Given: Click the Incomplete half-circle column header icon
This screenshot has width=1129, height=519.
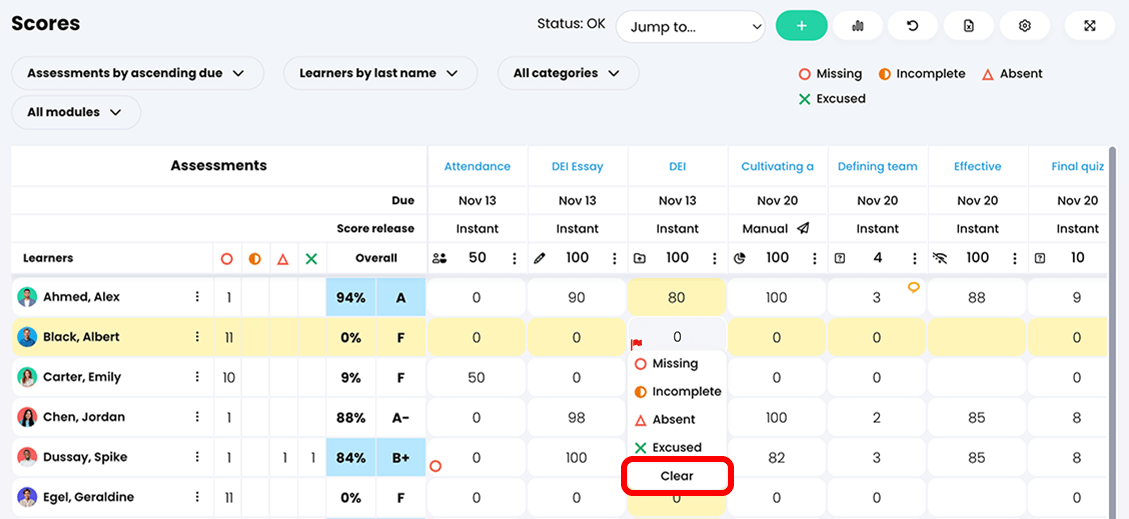Looking at the screenshot, I should tap(254, 258).
